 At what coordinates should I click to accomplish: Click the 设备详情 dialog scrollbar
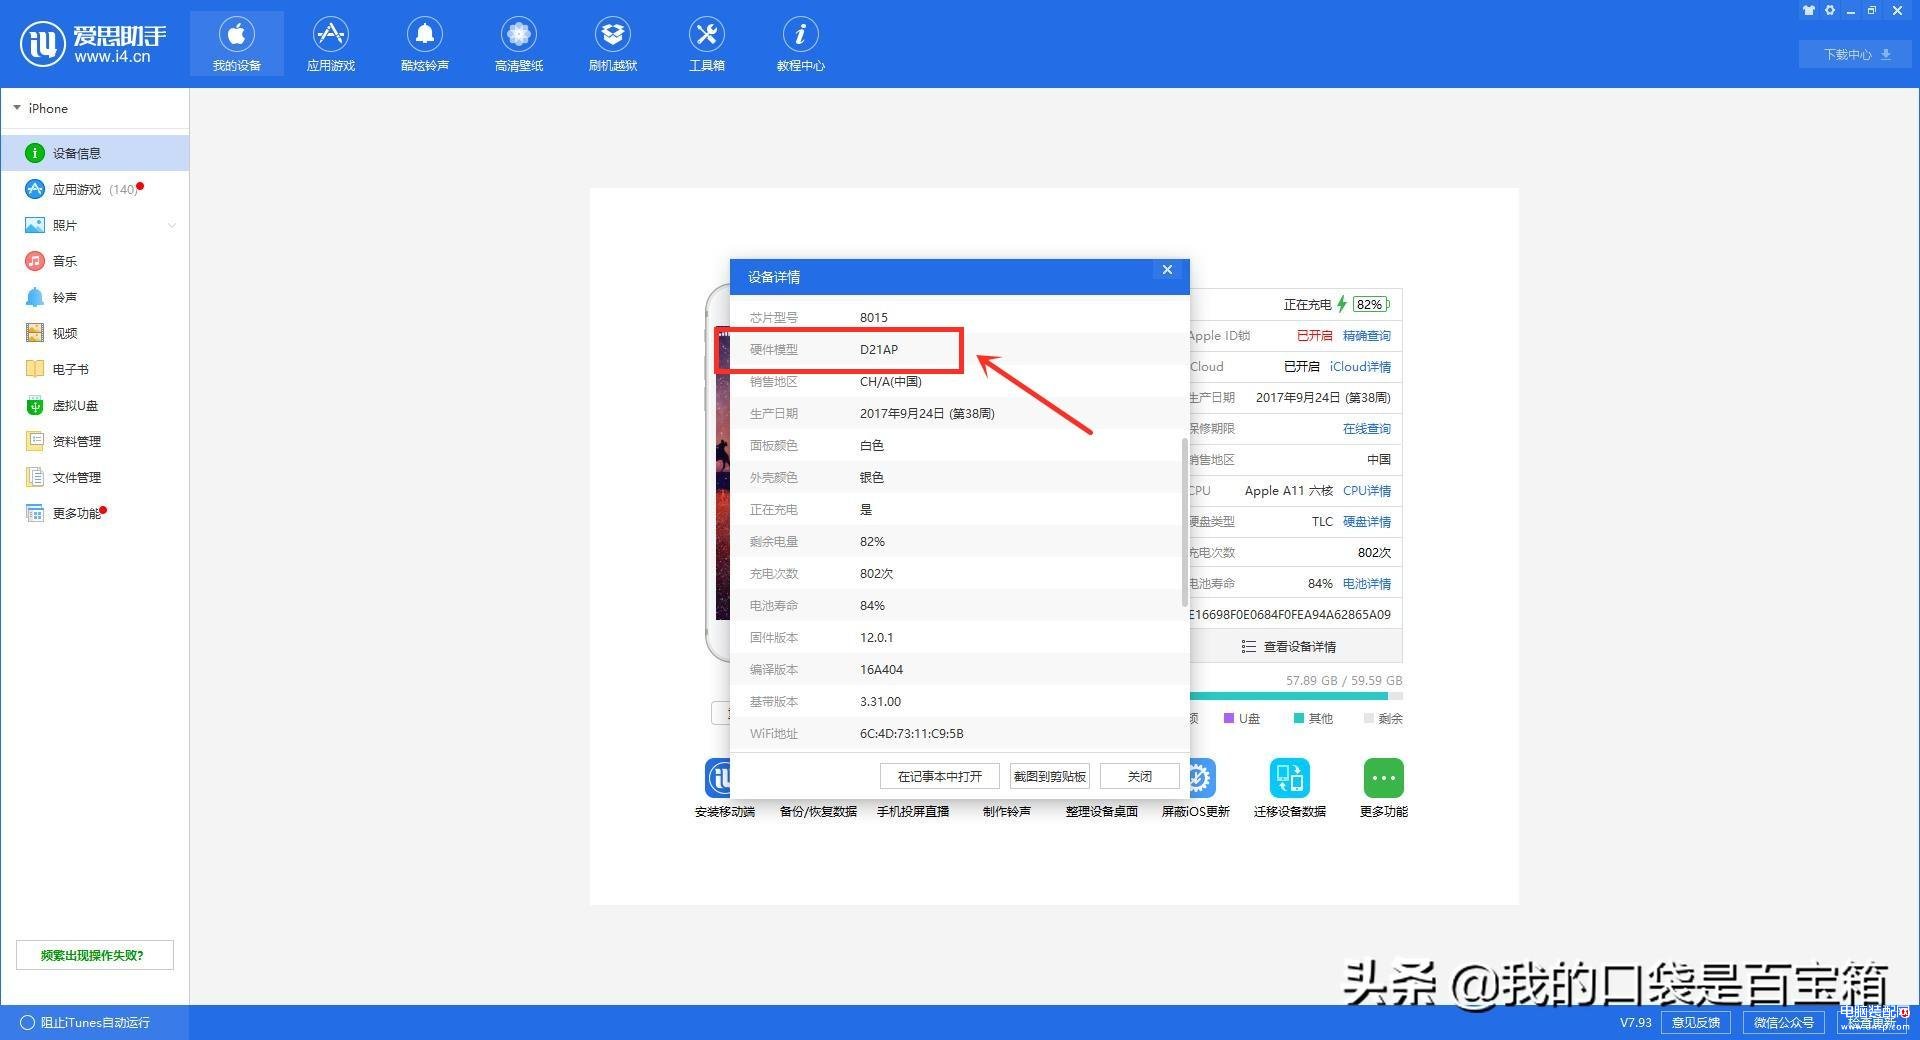tap(1185, 522)
